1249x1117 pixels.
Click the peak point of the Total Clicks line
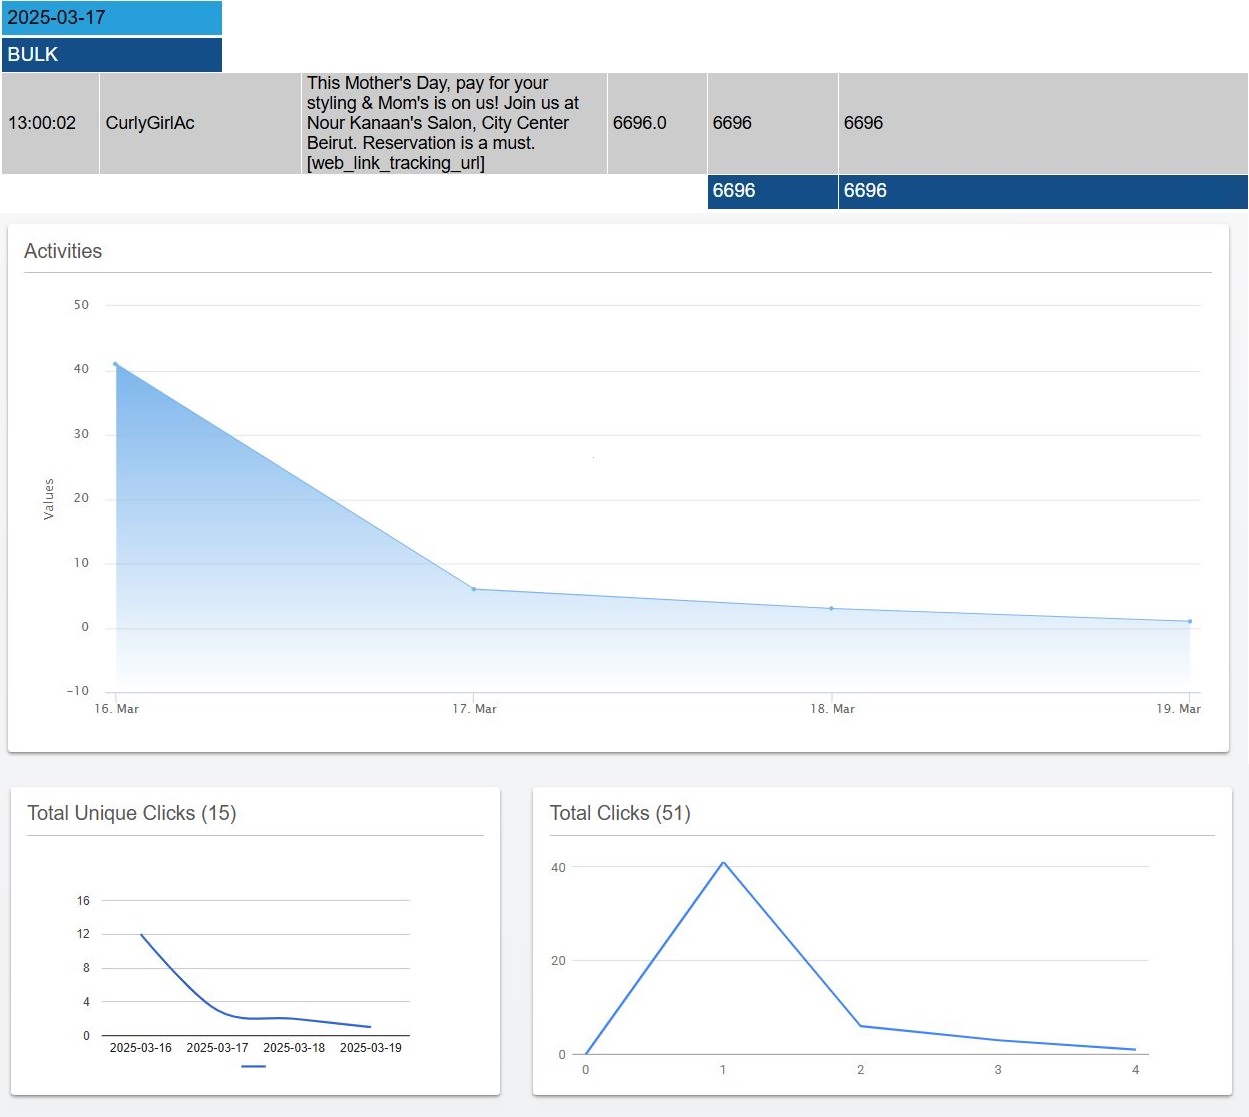pyautogui.click(x=723, y=862)
